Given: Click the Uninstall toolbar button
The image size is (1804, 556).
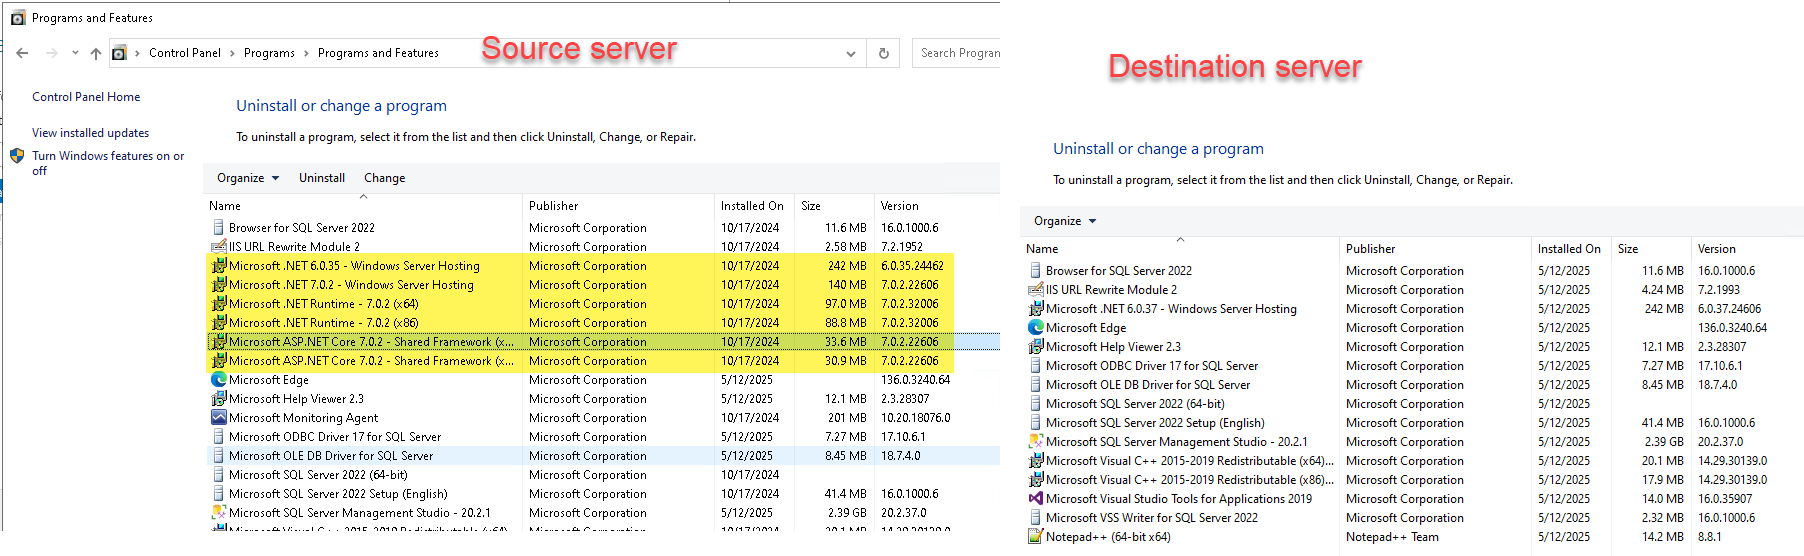Looking at the screenshot, I should tap(322, 178).
